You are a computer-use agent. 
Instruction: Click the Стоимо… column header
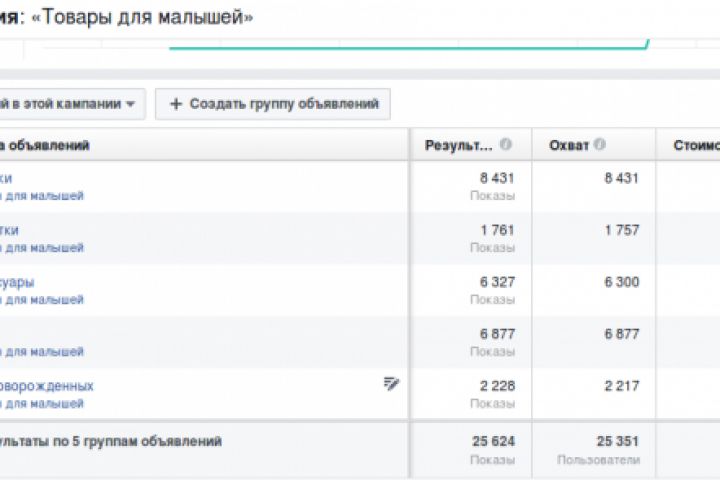[689, 145]
